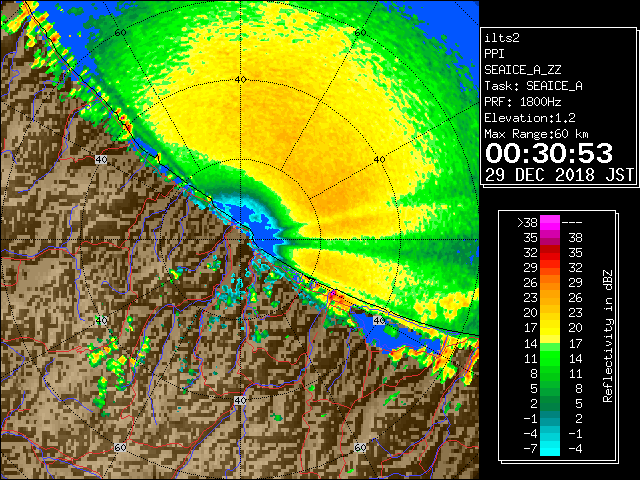Click the "40" range label north of radar centre
This screenshot has width=640, height=480.
tap(240, 80)
